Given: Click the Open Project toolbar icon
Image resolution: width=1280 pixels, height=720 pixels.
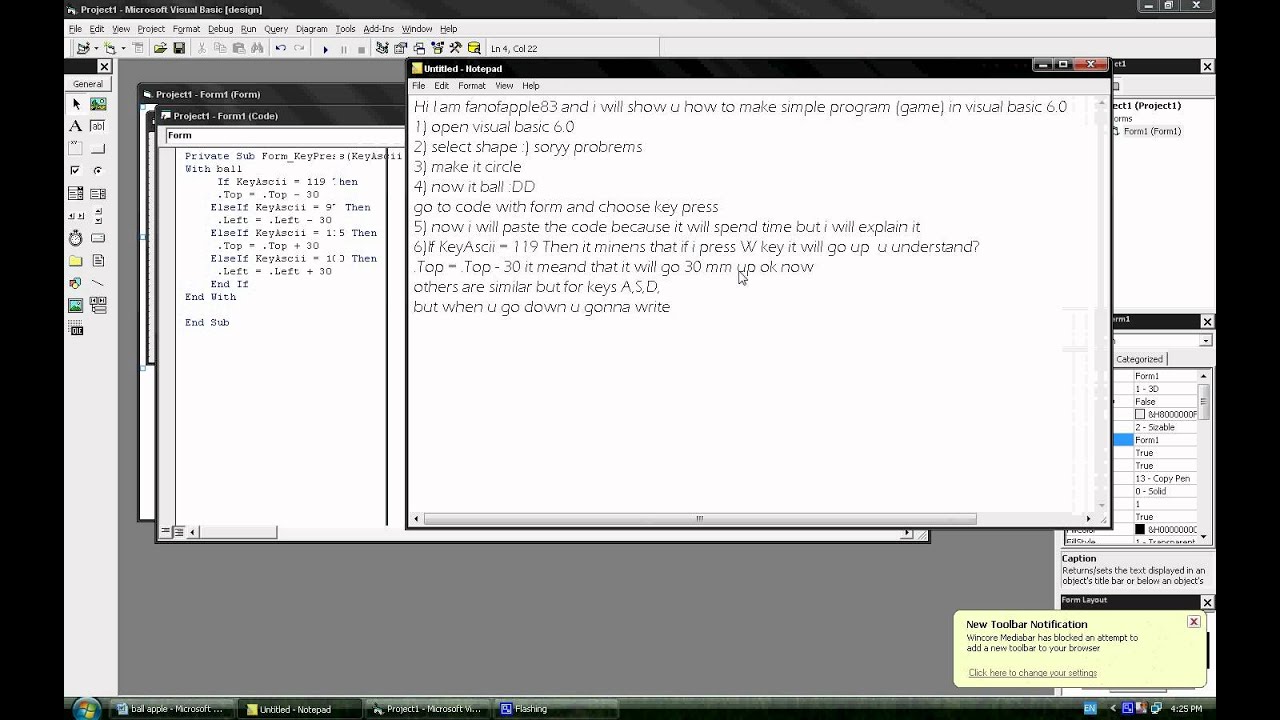Looking at the screenshot, I should click(x=161, y=48).
